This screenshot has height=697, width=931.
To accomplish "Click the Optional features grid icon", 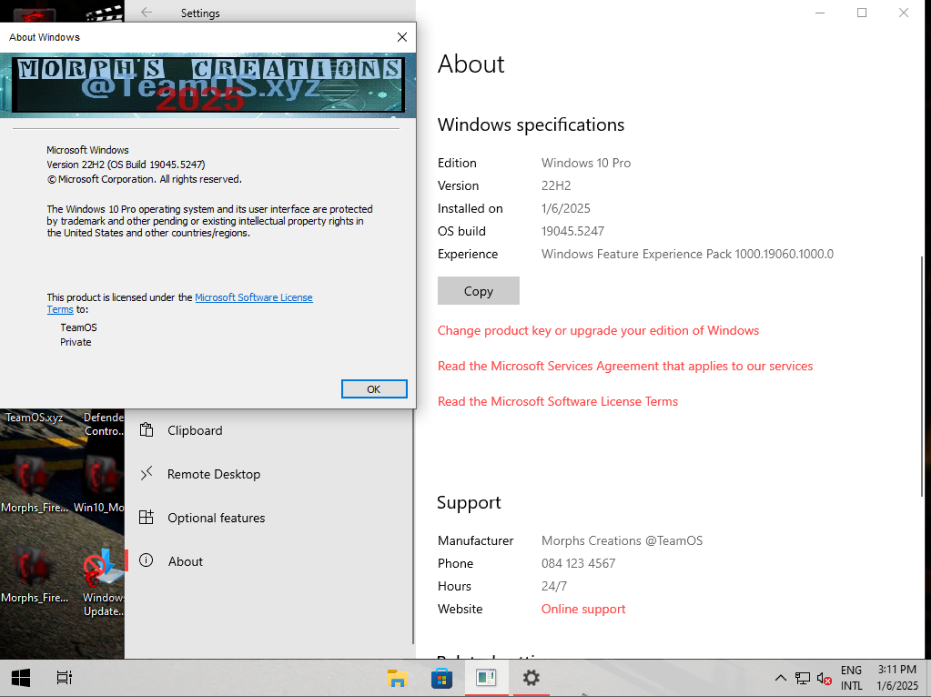I will pyautogui.click(x=146, y=517).
